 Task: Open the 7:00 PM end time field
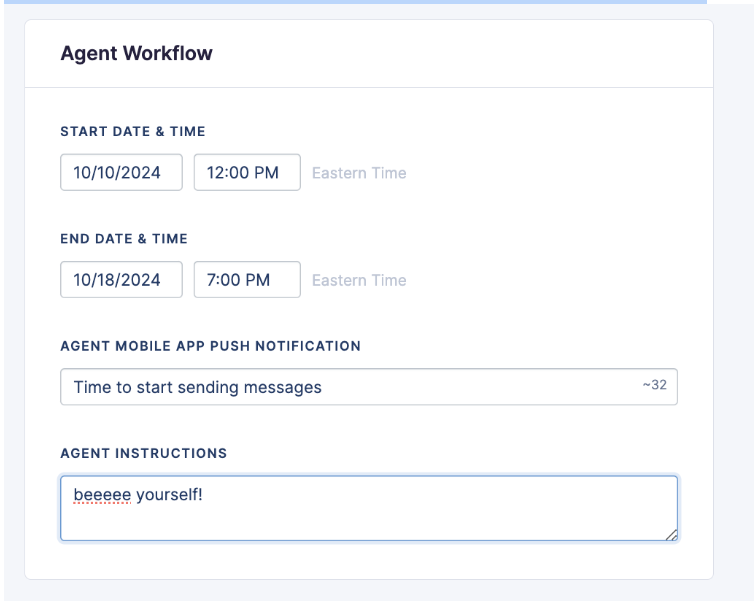(x=247, y=279)
